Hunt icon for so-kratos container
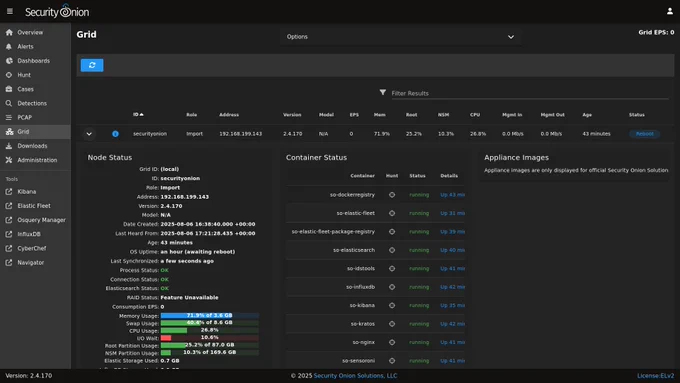The image size is (680, 383). pyautogui.click(x=392, y=324)
